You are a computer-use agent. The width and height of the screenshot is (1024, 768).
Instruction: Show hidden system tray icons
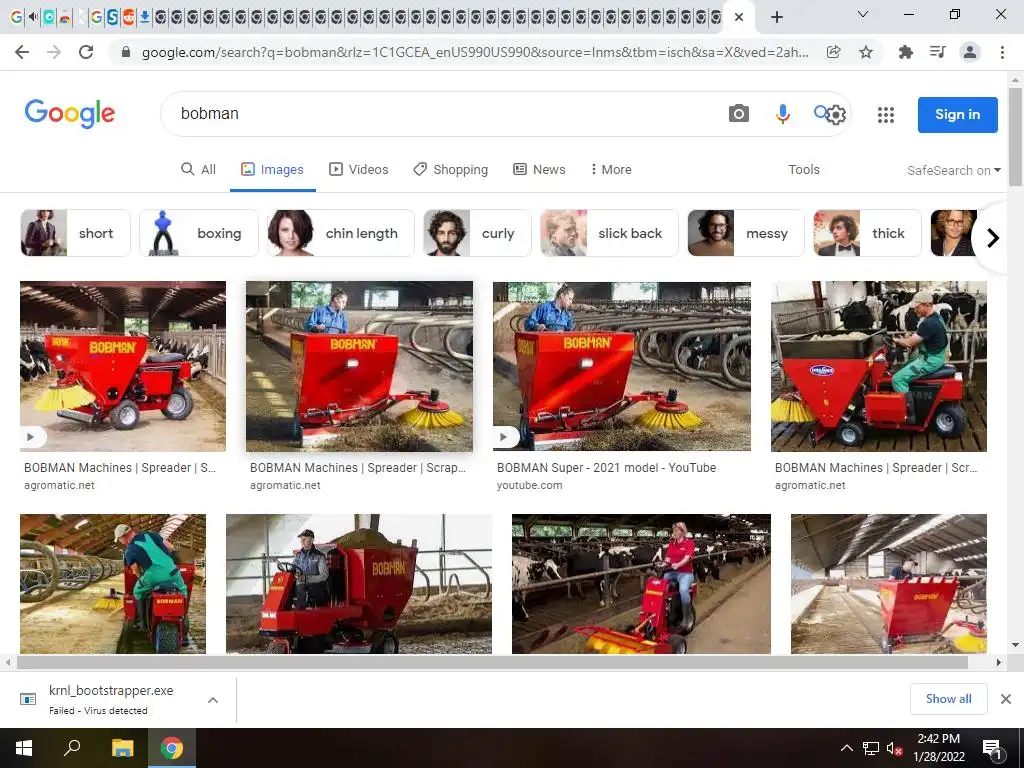coord(846,748)
